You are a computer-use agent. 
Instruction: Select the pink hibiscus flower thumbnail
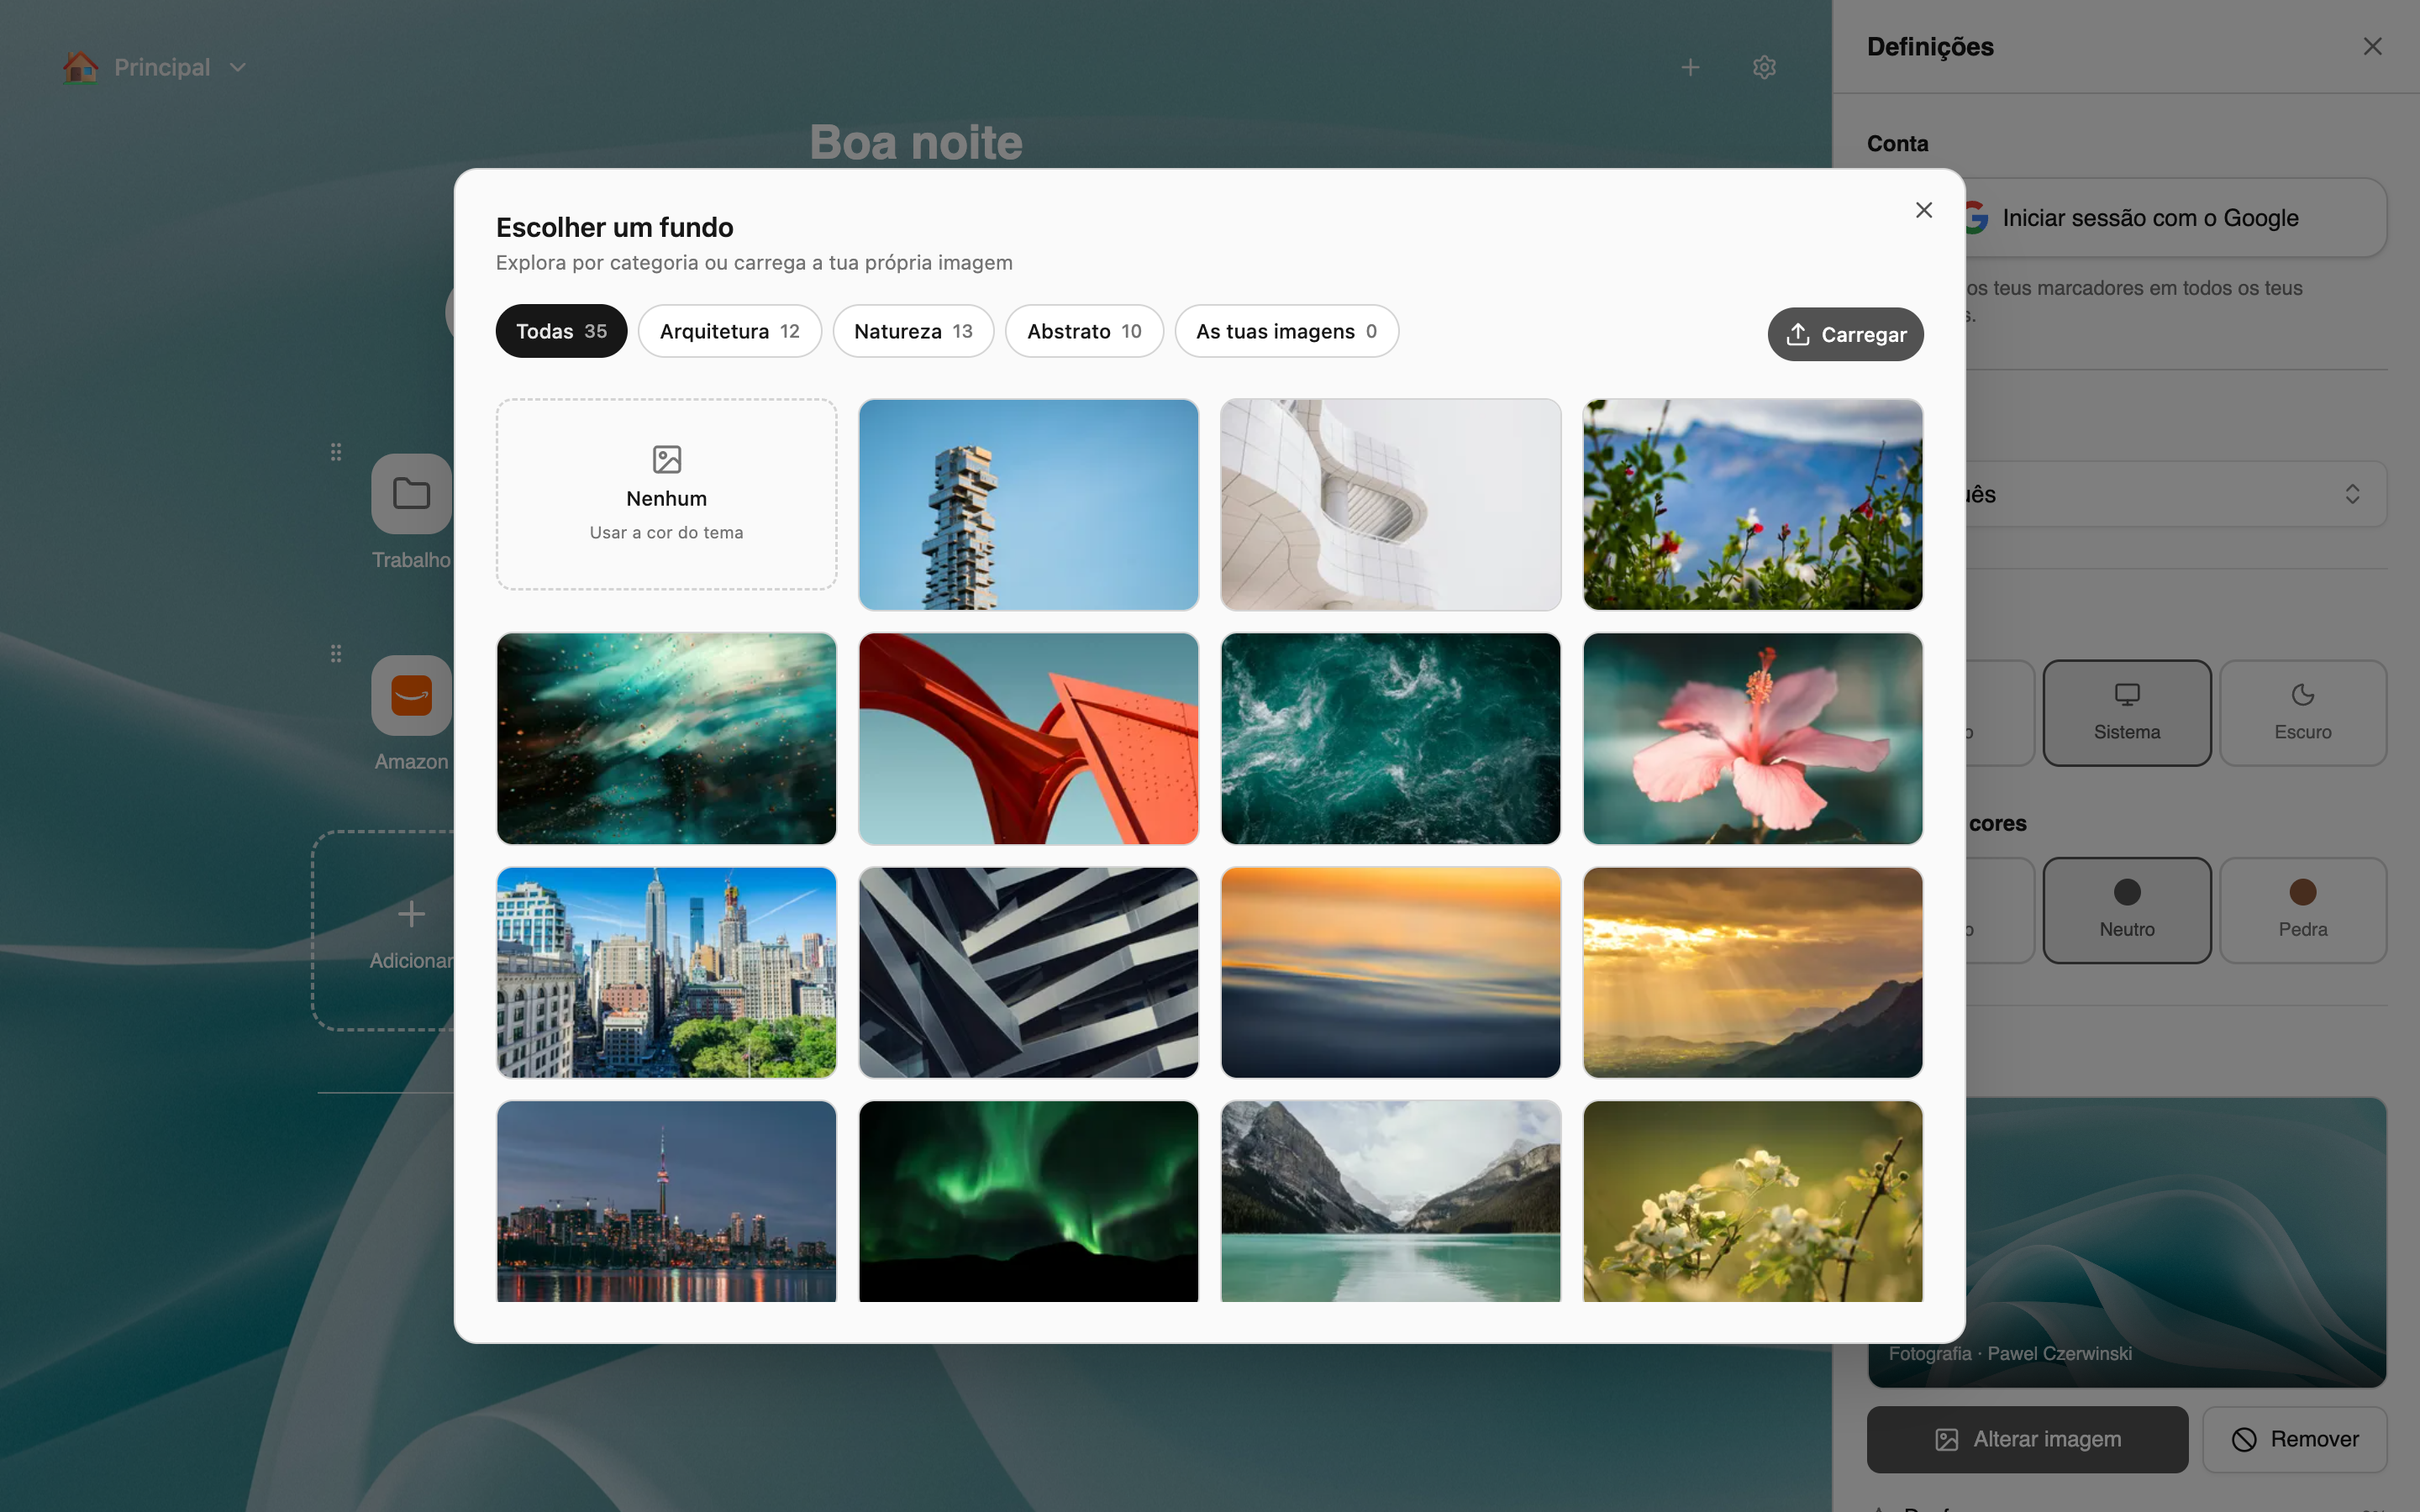click(1752, 739)
